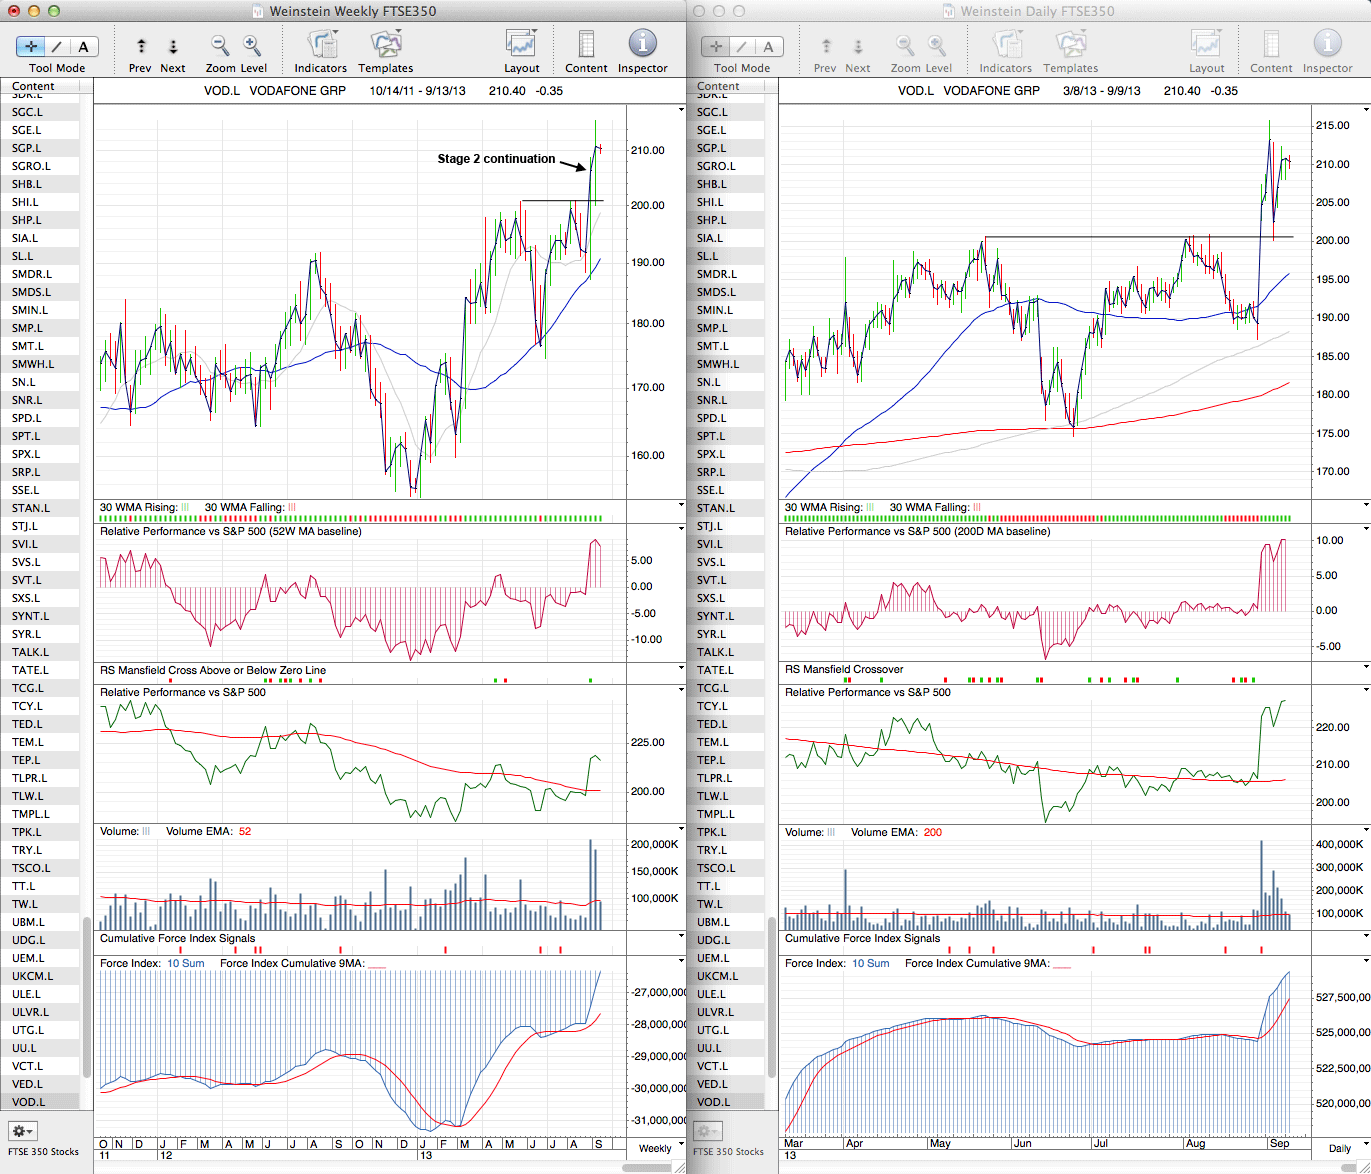Screen dimensions: 1371x1174
Task: Toggle Content panel in Weekly window toolbar
Action: [x=586, y=45]
